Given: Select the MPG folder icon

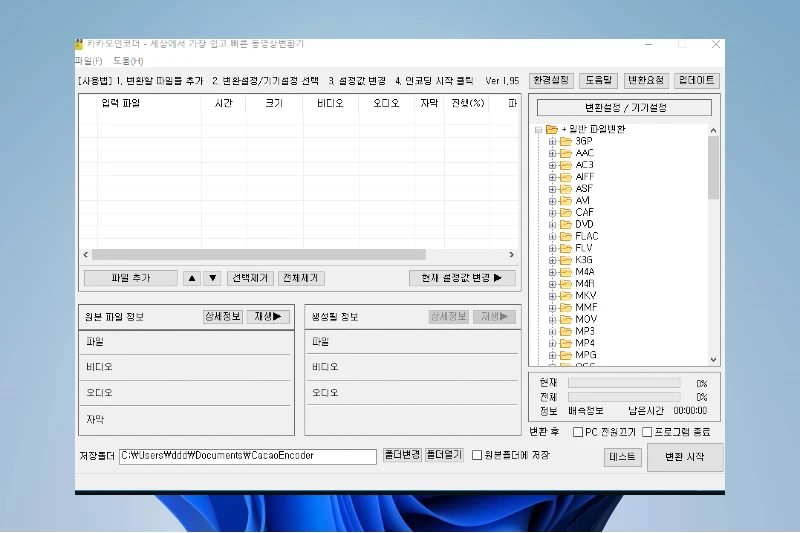Looking at the screenshot, I should pos(565,355).
